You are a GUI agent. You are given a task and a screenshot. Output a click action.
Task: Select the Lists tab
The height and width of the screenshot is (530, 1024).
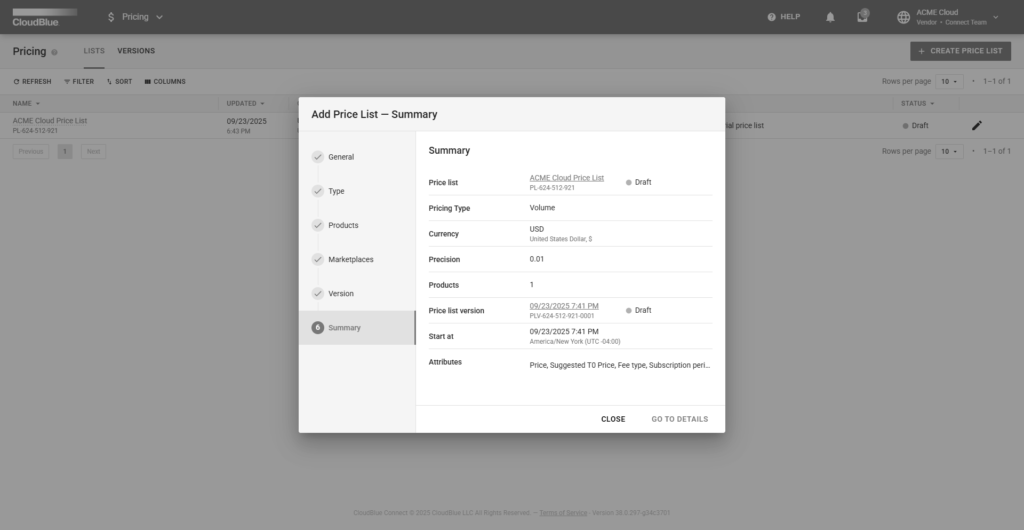[94, 51]
